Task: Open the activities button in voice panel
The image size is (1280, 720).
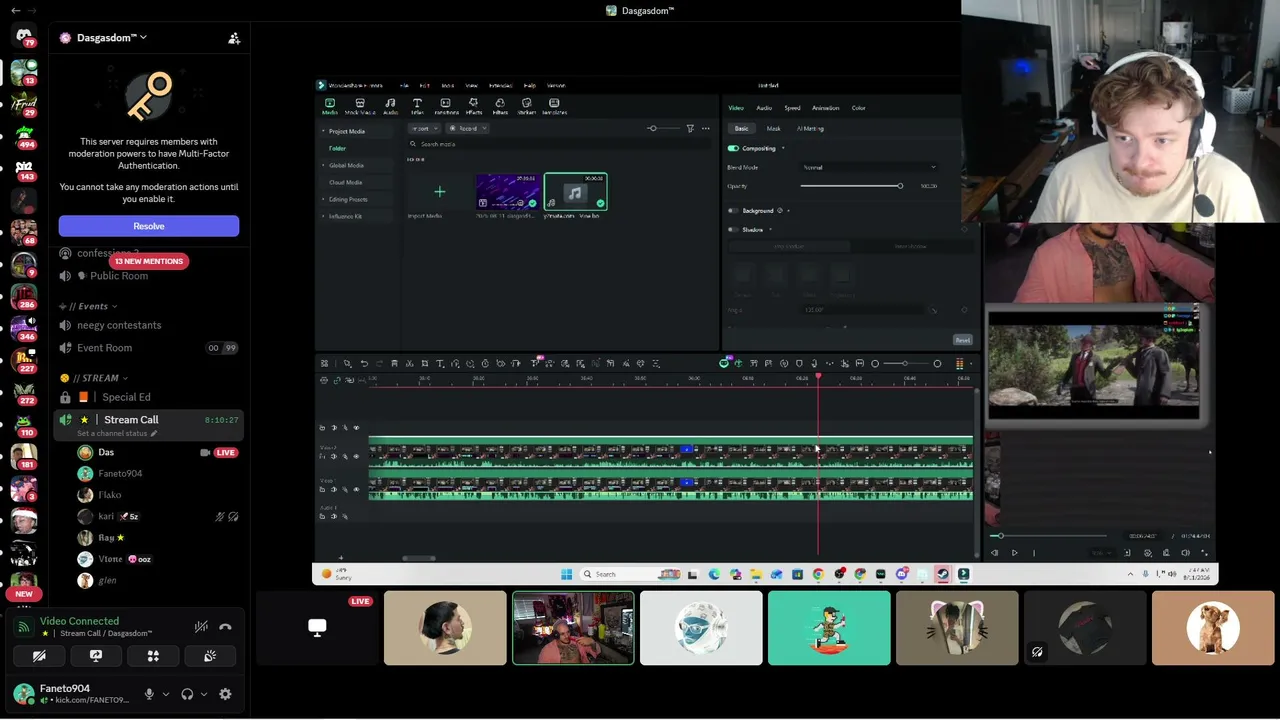Action: point(153,656)
